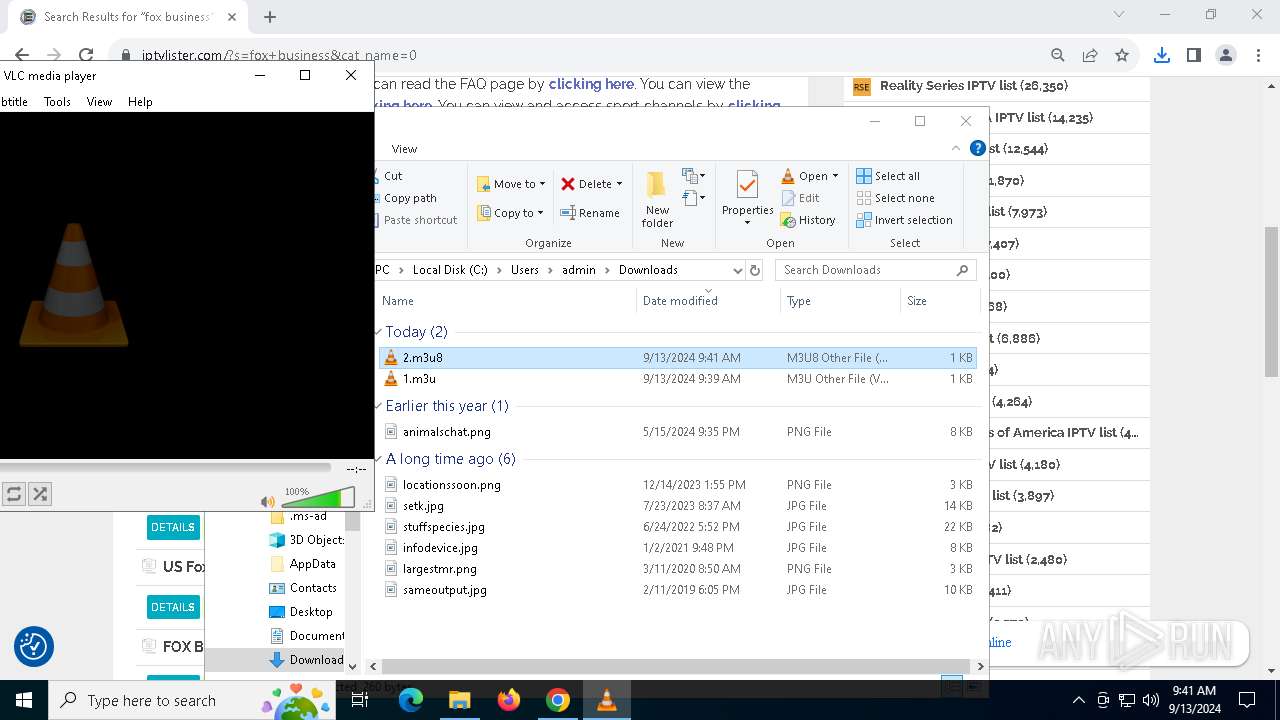Click Users in the address breadcrumb
Image resolution: width=1280 pixels, height=720 pixels.
click(x=524, y=270)
